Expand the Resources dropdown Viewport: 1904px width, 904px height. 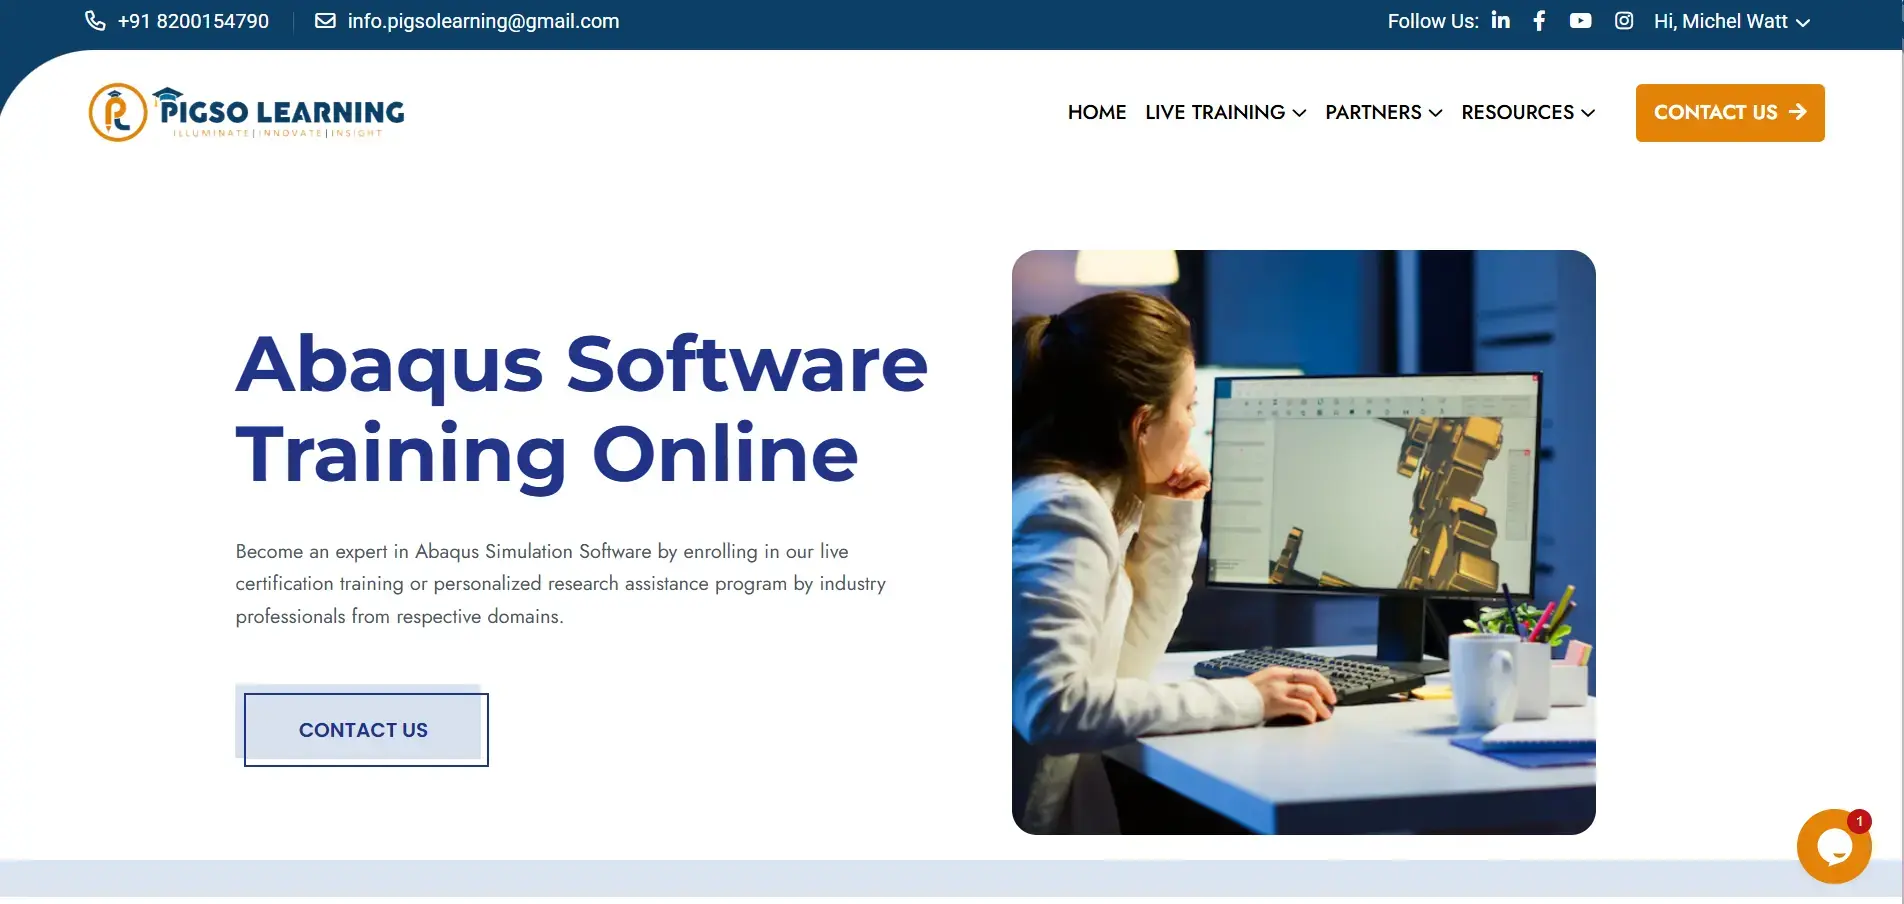(x=1527, y=112)
